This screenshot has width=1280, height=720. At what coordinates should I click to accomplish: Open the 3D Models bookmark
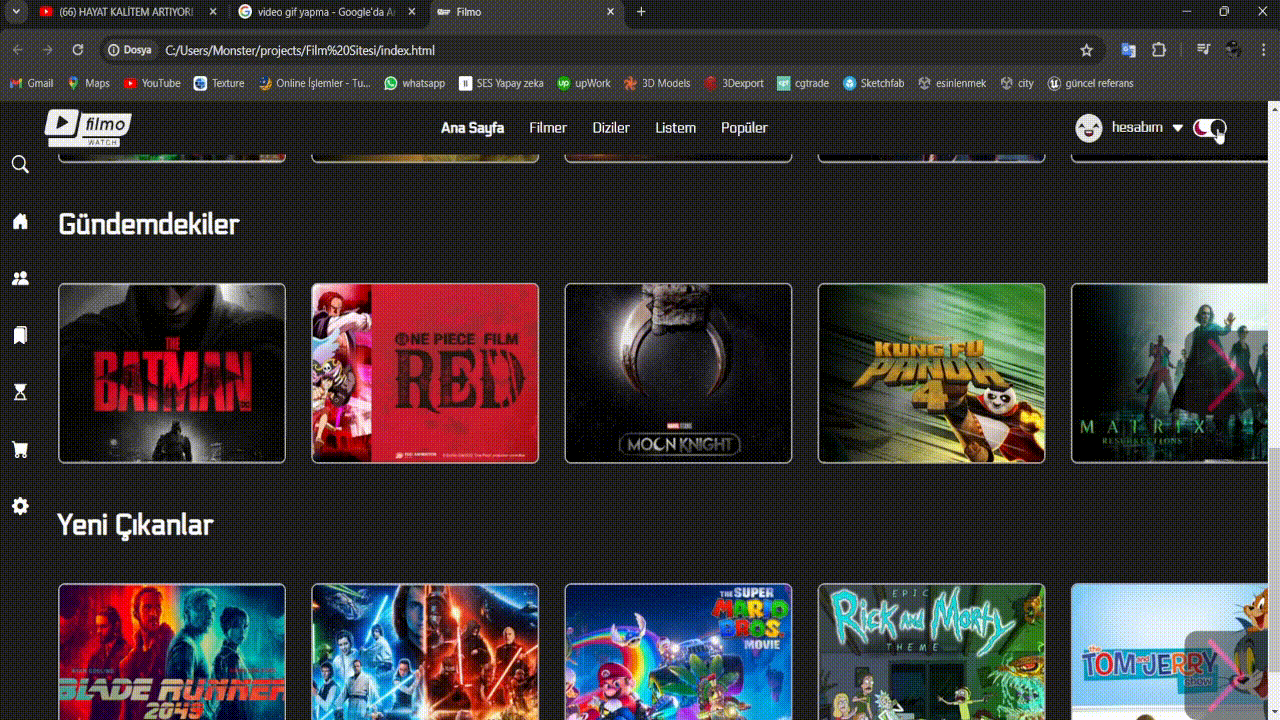pos(656,83)
